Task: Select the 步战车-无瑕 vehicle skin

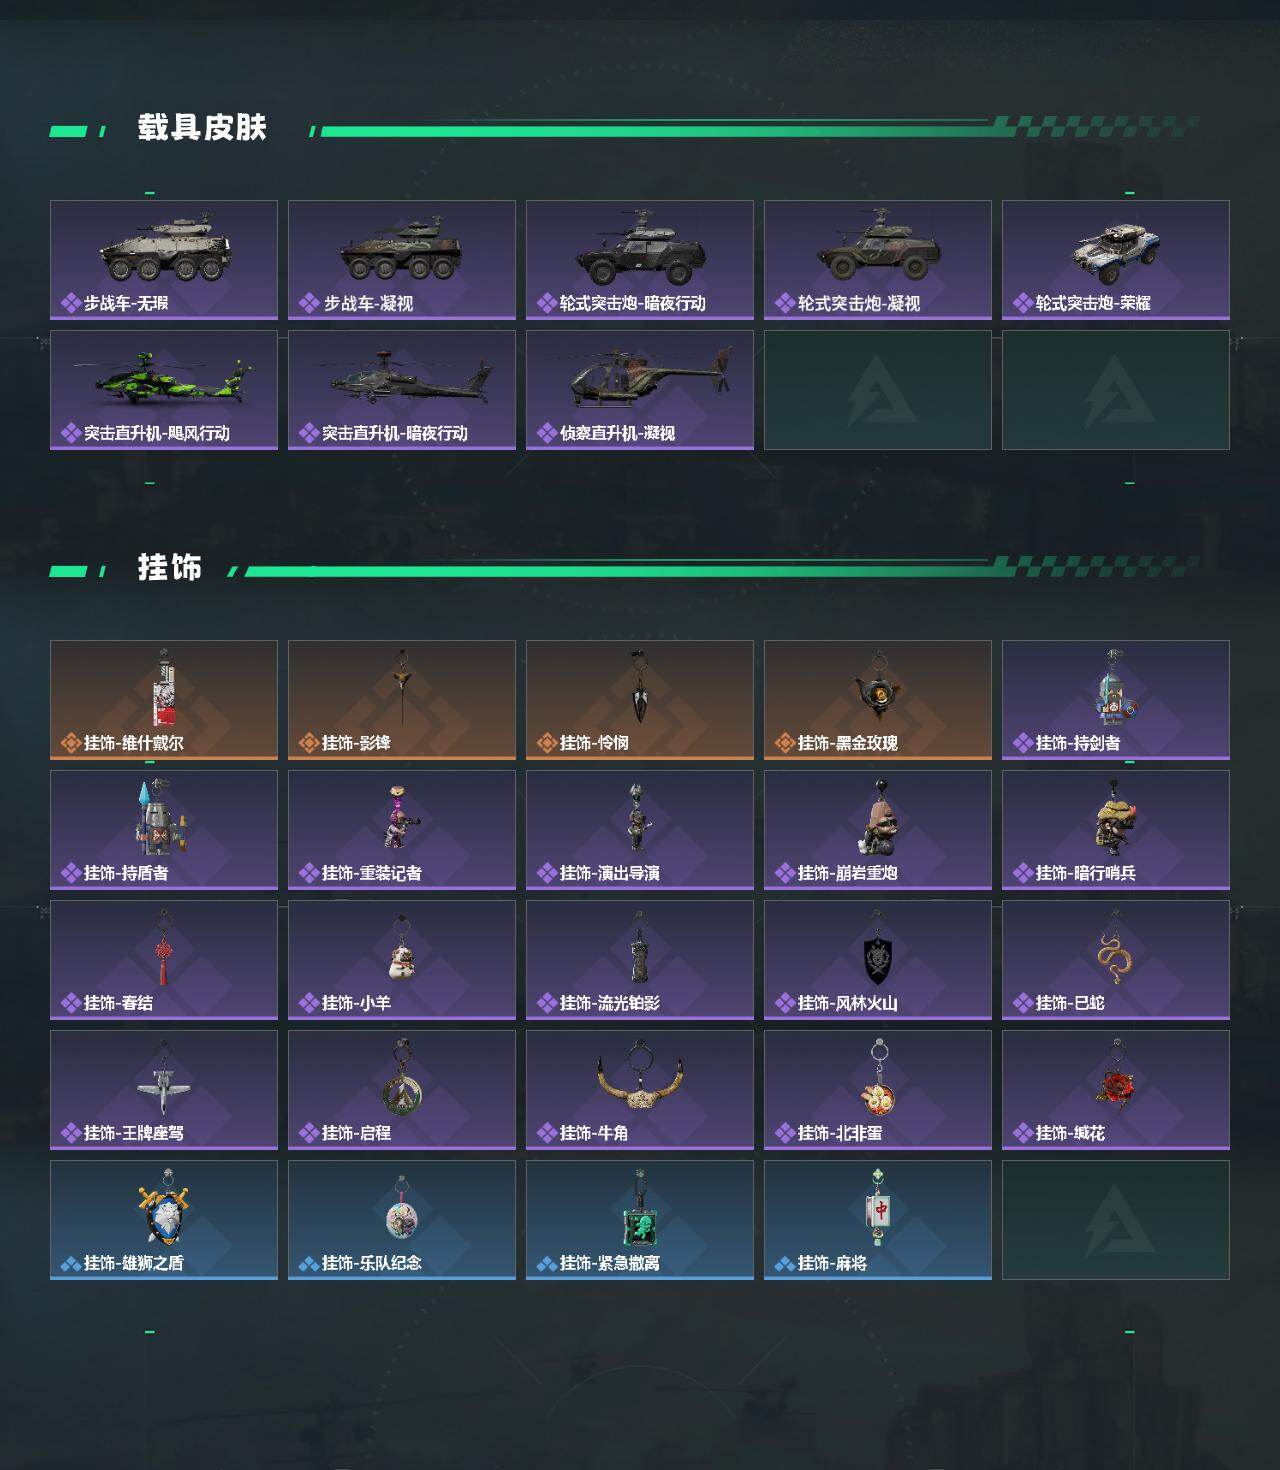Action: (164, 260)
